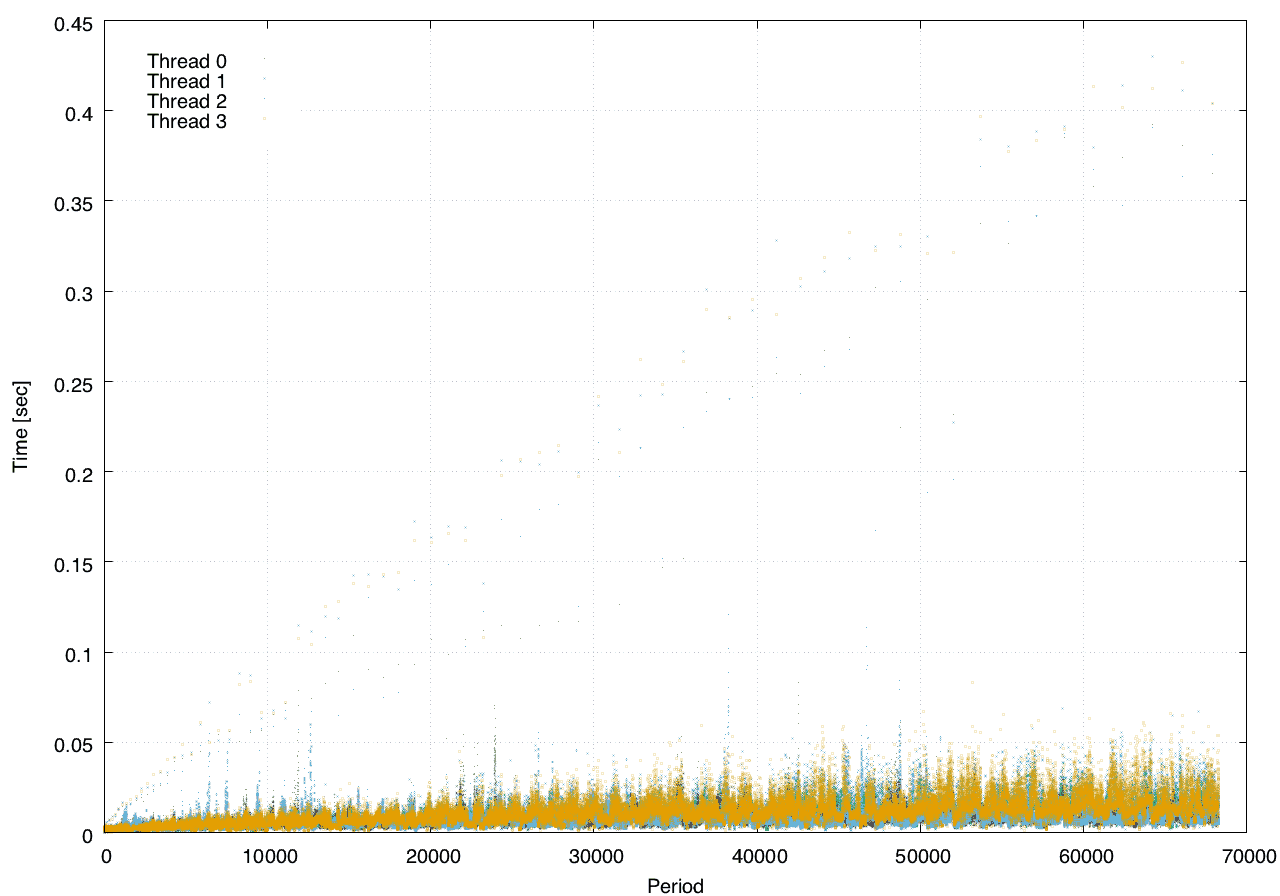Click the 0.45 y-axis tick label
The height and width of the screenshot is (896, 1280).
pyautogui.click(x=72, y=22)
